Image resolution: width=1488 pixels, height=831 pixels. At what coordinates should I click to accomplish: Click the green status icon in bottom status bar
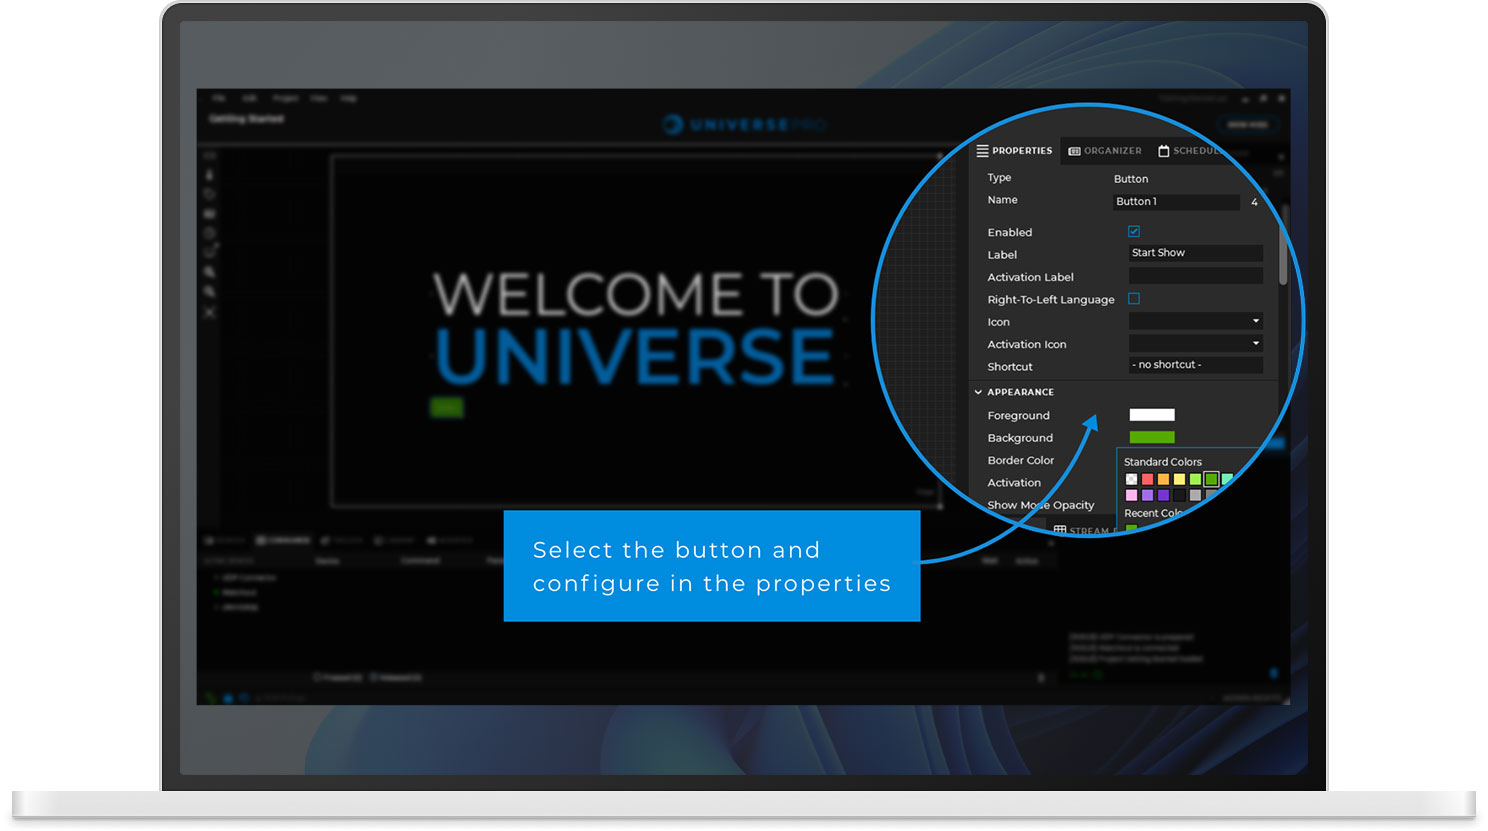(x=210, y=697)
